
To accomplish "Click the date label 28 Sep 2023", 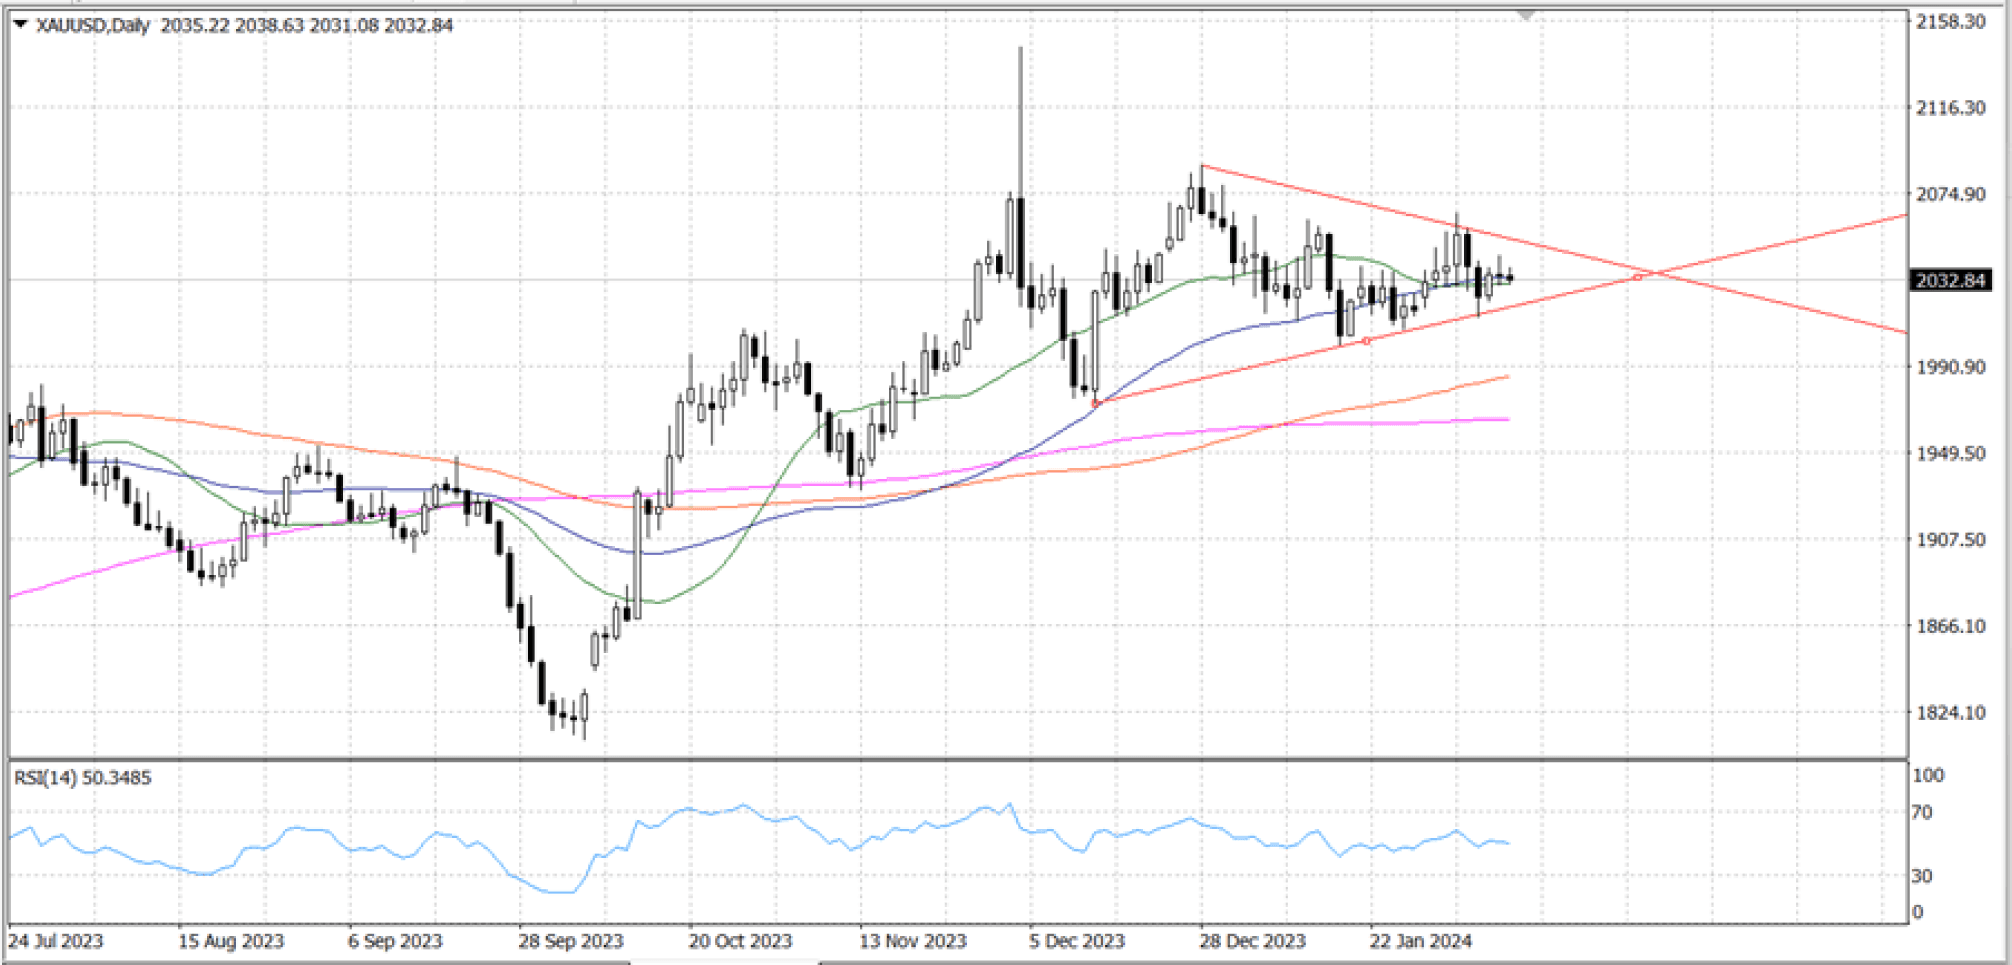I will [571, 941].
